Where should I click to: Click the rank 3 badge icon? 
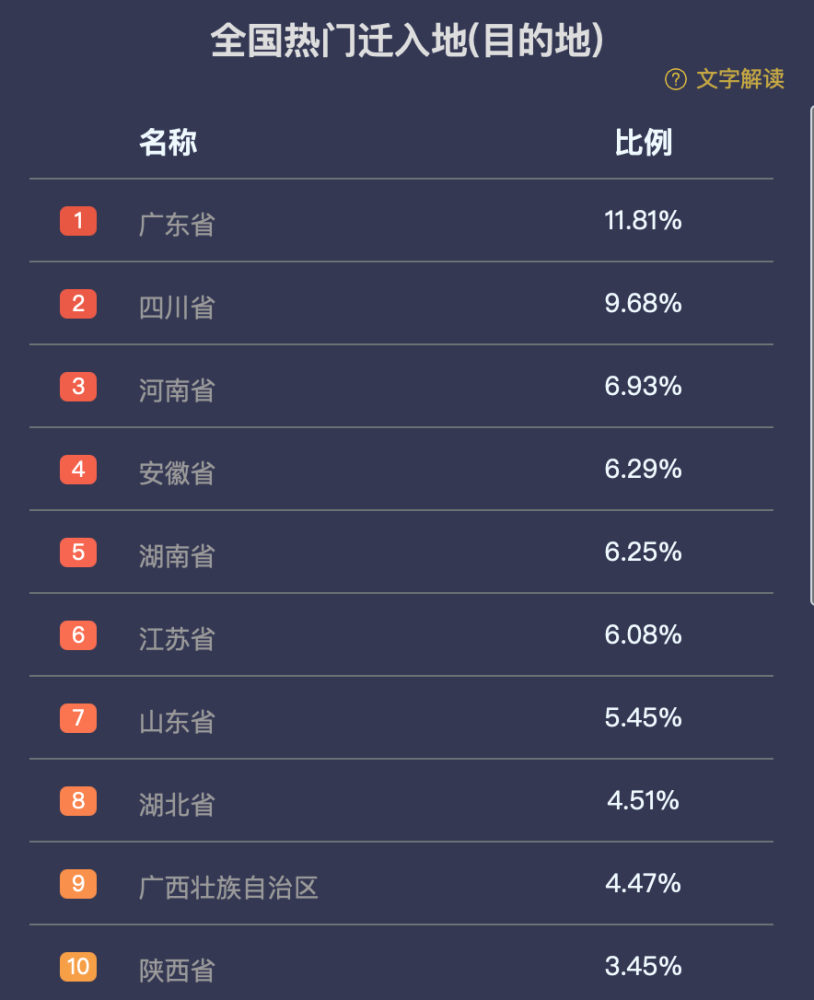78,386
